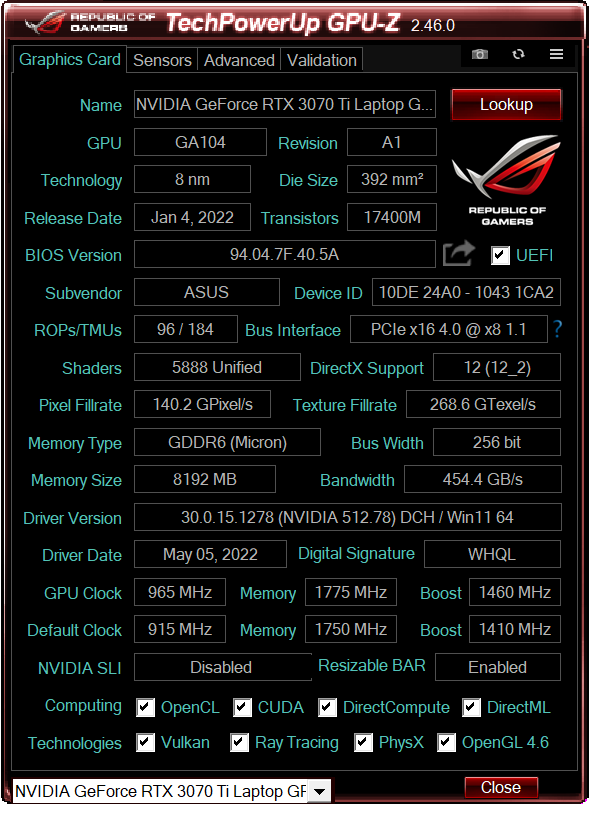Click the GPU value GA104
The width and height of the screenshot is (600, 835).
point(200,142)
